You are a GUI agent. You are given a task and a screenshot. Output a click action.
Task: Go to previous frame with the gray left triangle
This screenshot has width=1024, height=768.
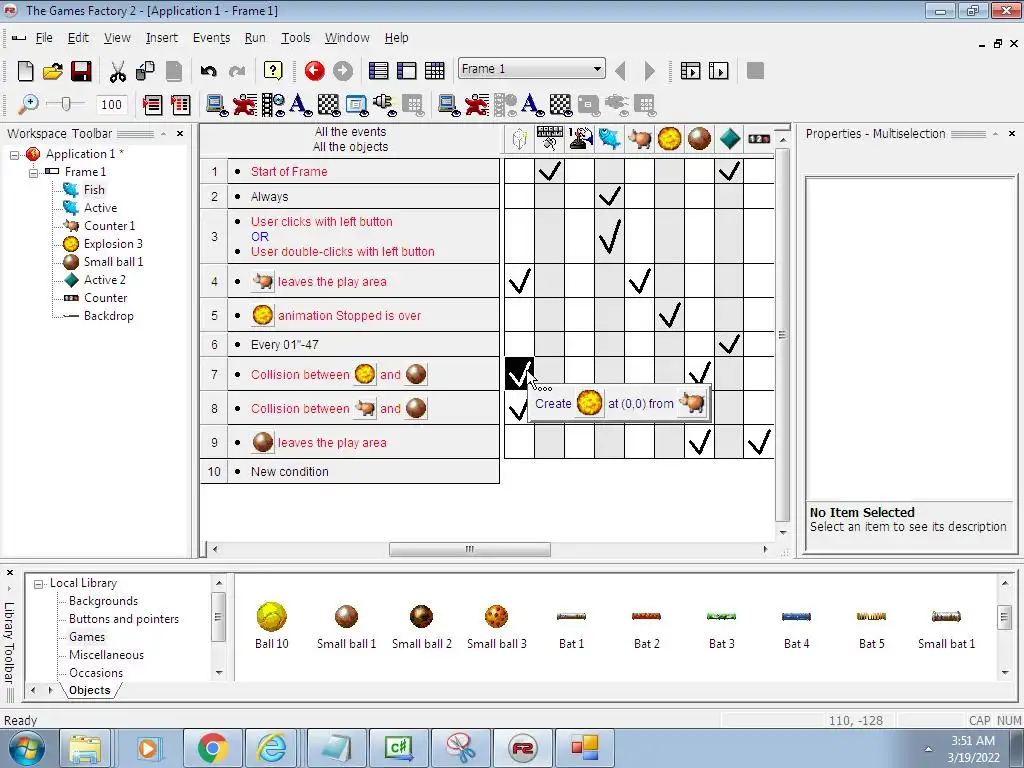tap(621, 71)
